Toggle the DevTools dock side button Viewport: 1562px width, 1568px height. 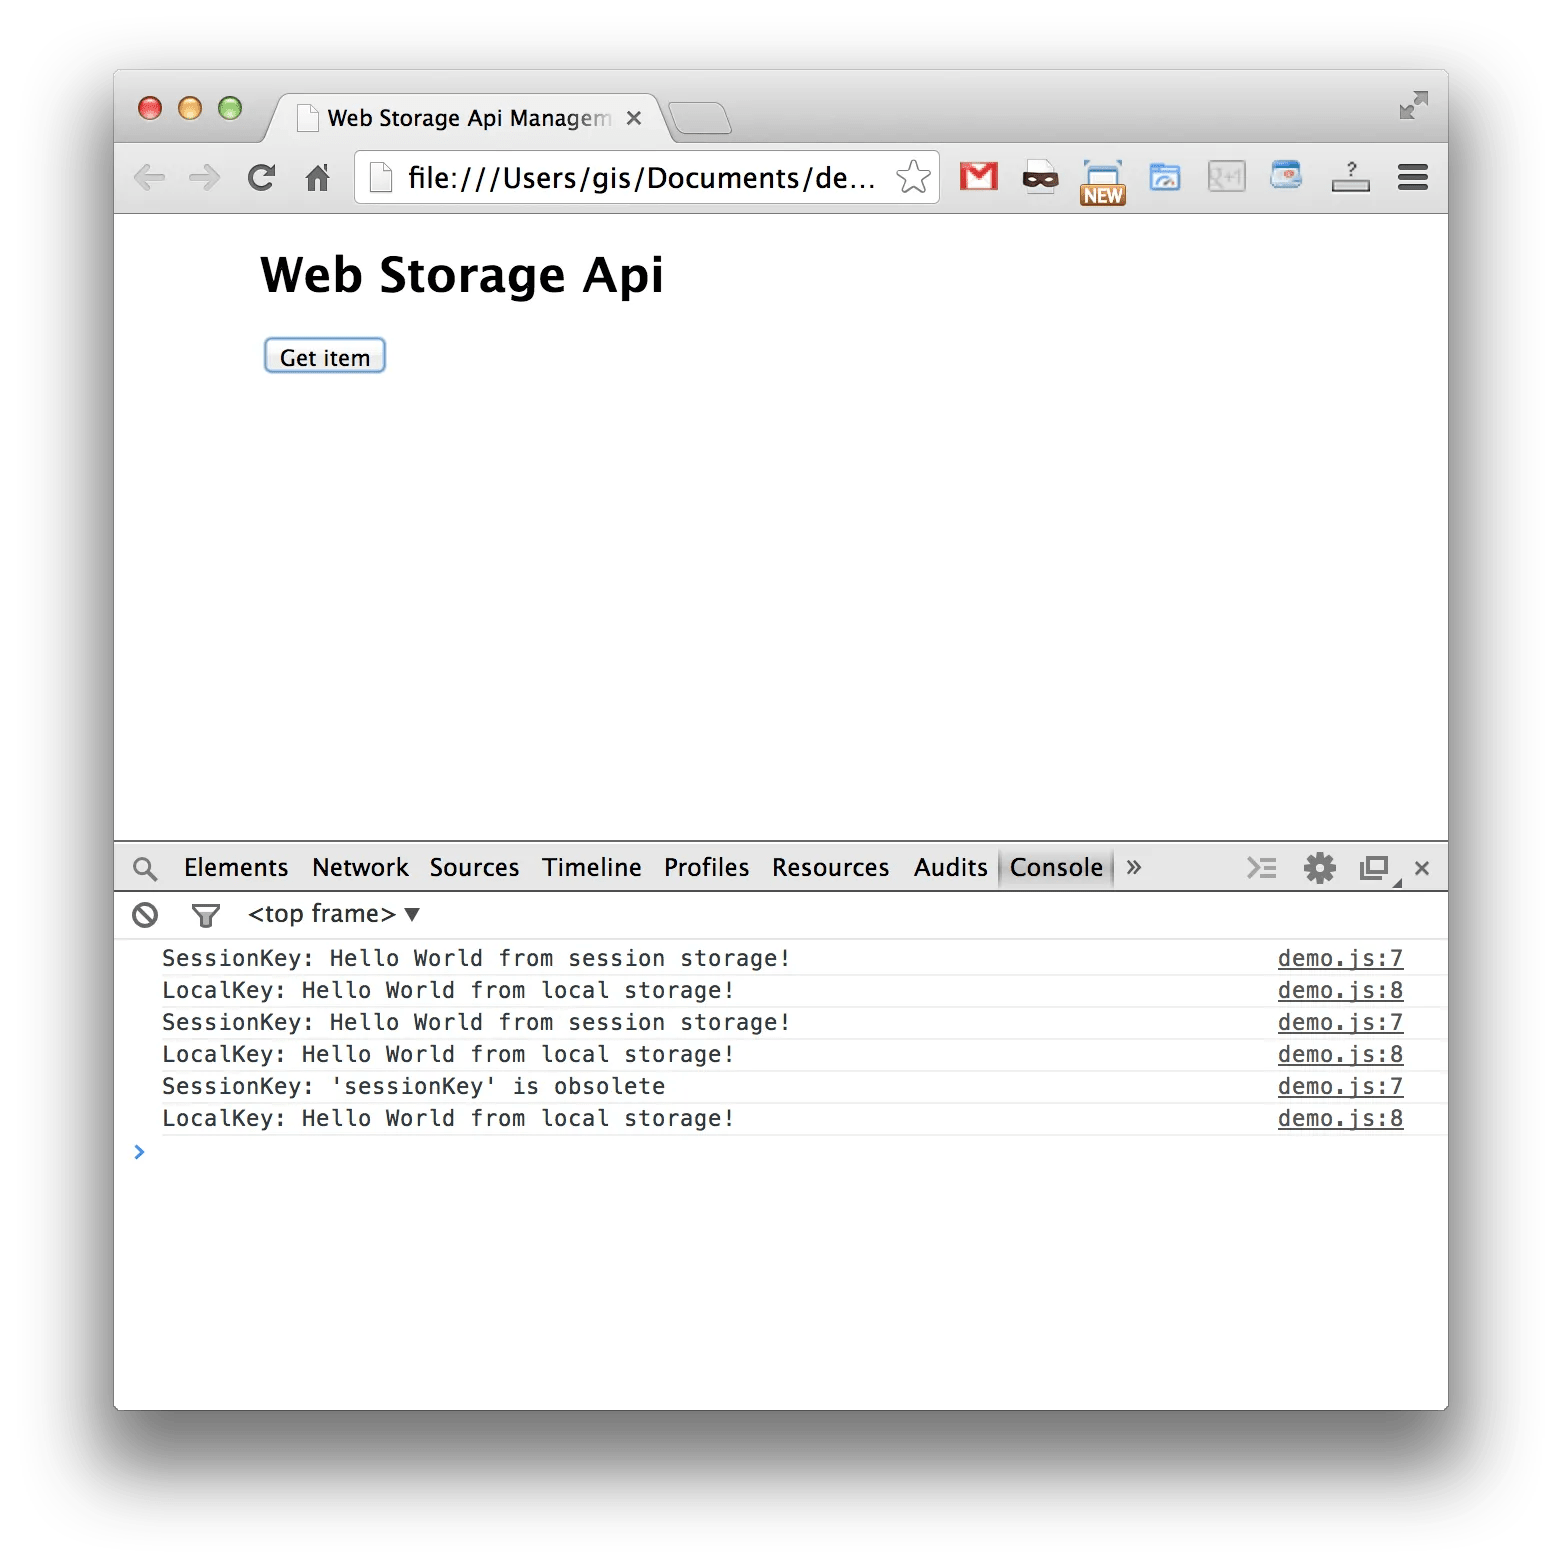tap(1375, 868)
